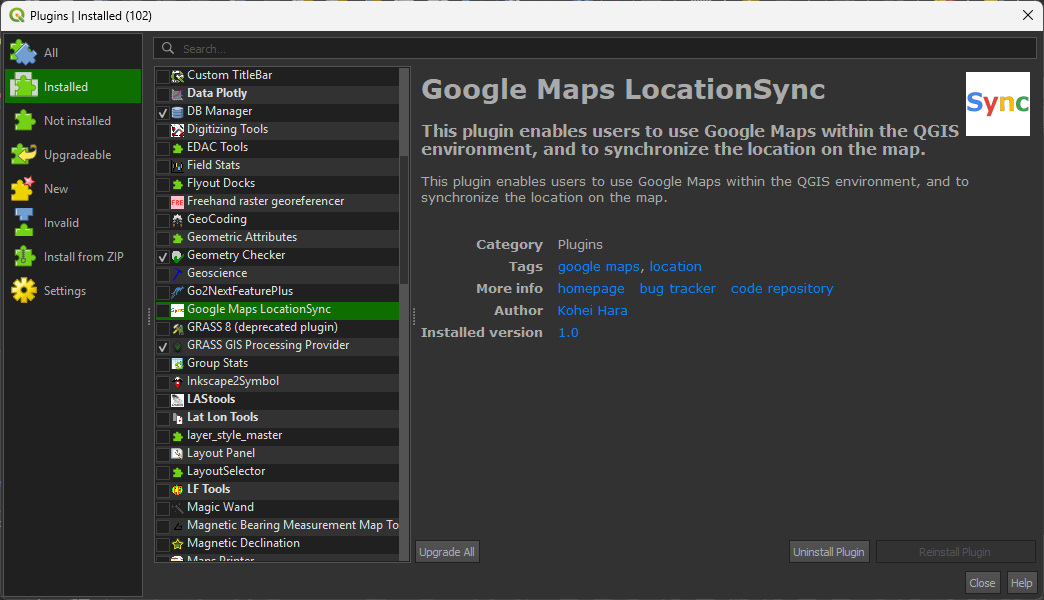Screen dimensions: 1044x600
Task: Click the Geoscience plugin icon
Action: click(177, 274)
